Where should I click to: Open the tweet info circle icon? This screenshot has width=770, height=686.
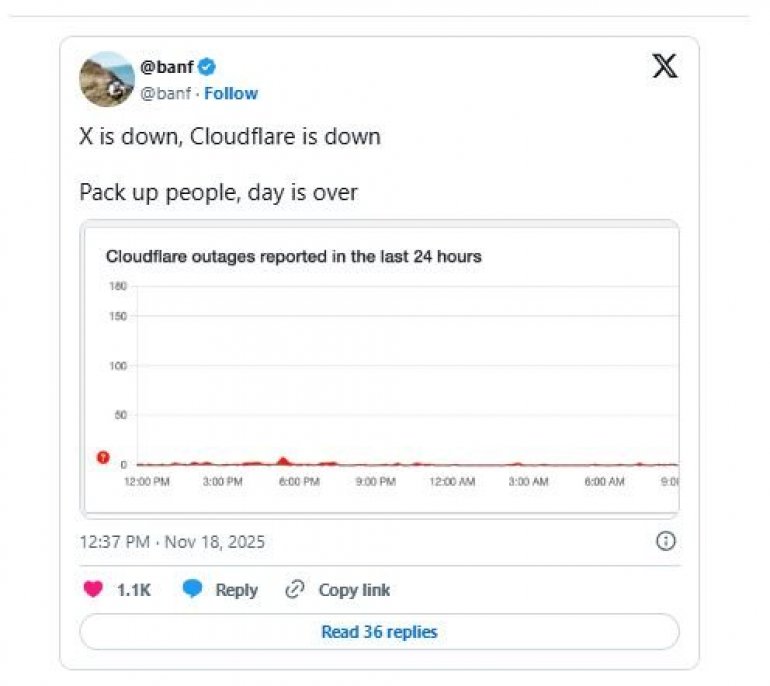[x=665, y=541]
